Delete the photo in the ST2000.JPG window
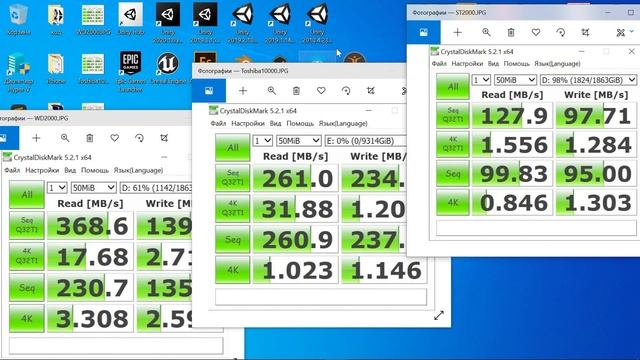The height and width of the screenshot is (360, 640). [511, 32]
